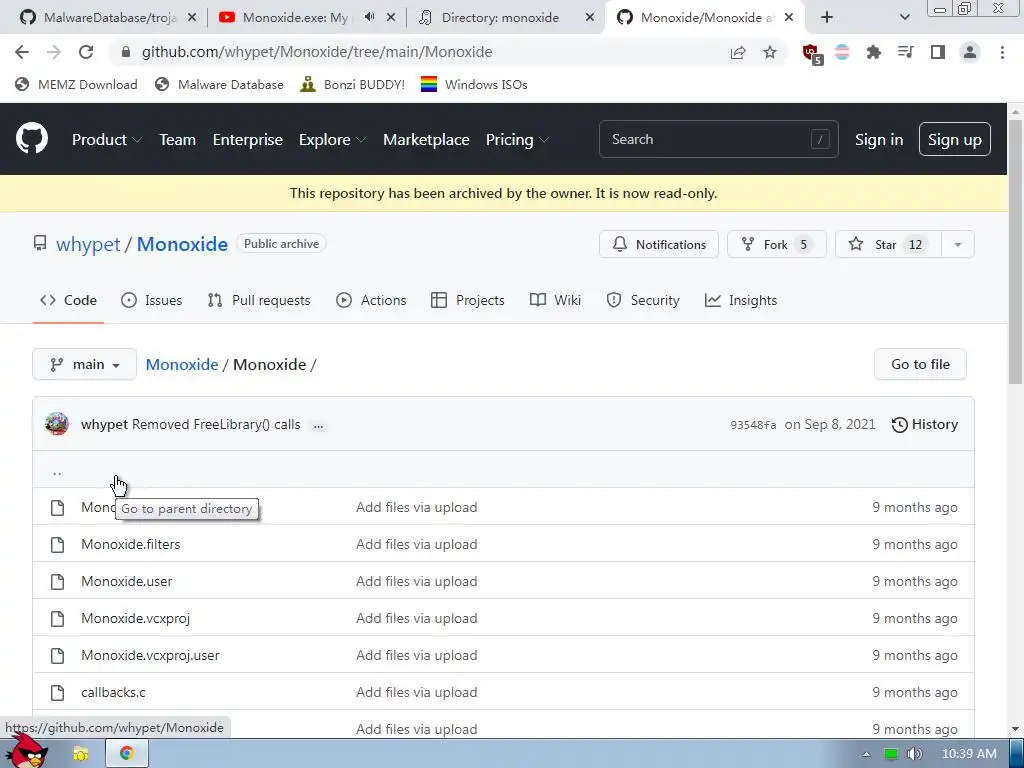This screenshot has height=768, width=1024.
Task: Open the Security tab
Action: coord(643,300)
